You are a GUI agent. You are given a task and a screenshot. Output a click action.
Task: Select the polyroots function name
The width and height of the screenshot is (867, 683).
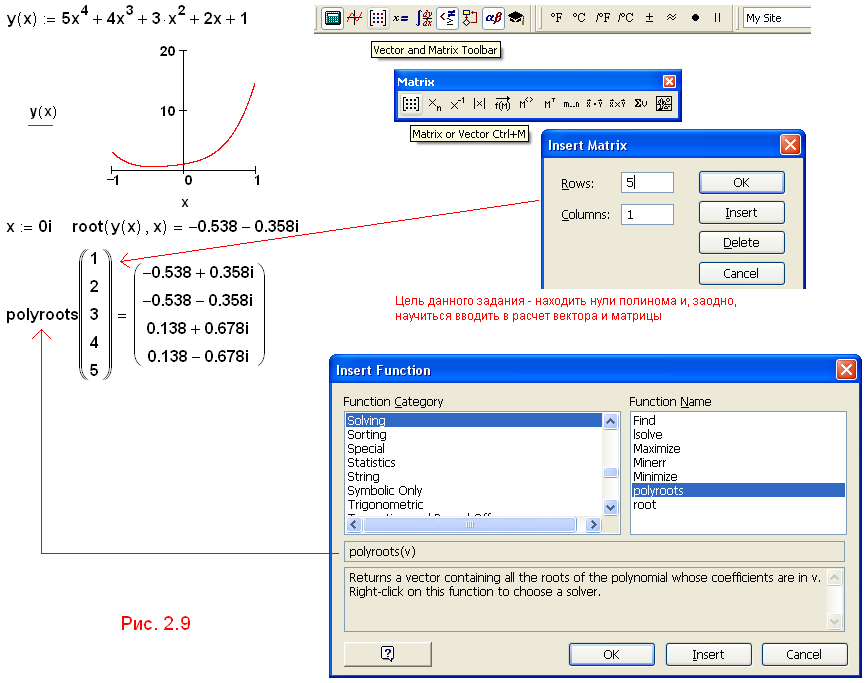(738, 491)
